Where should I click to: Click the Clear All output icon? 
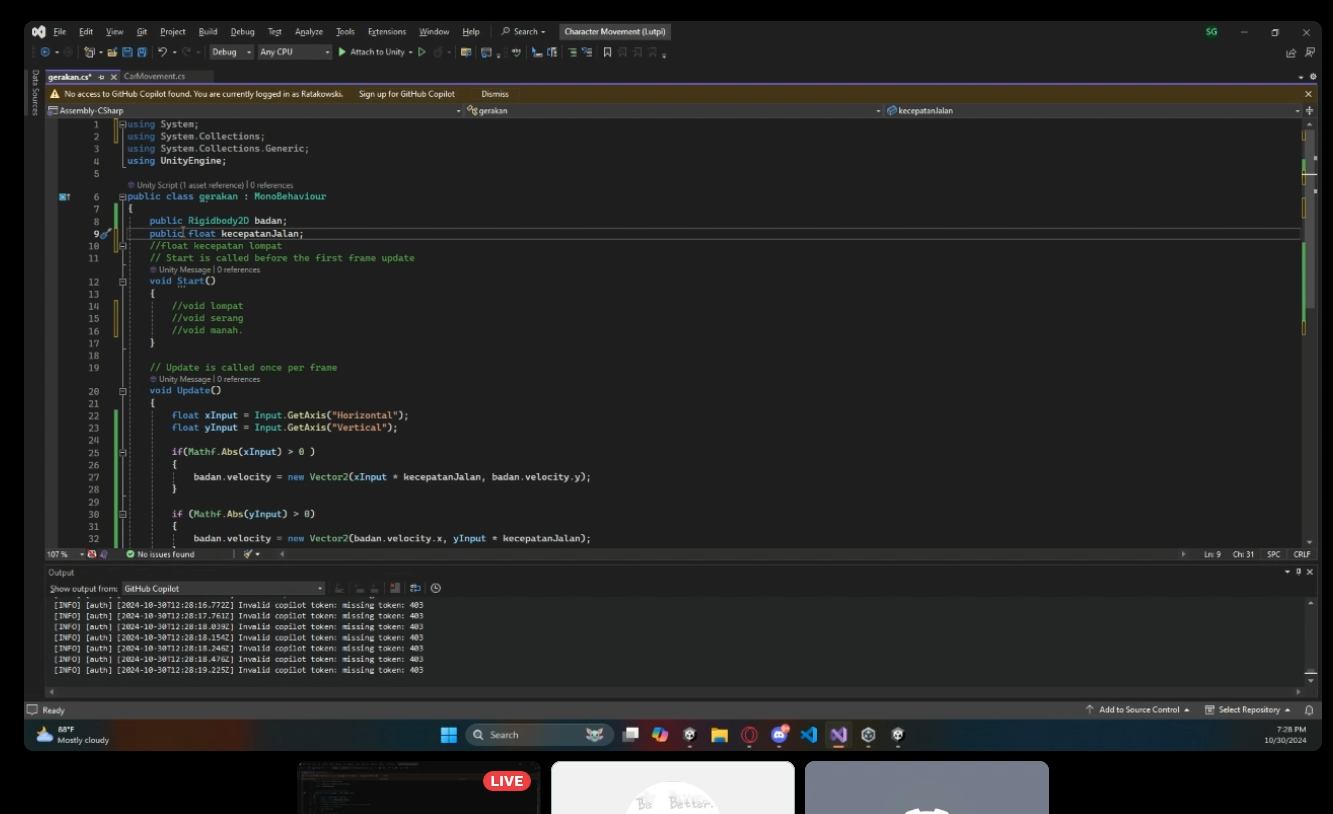(396, 588)
